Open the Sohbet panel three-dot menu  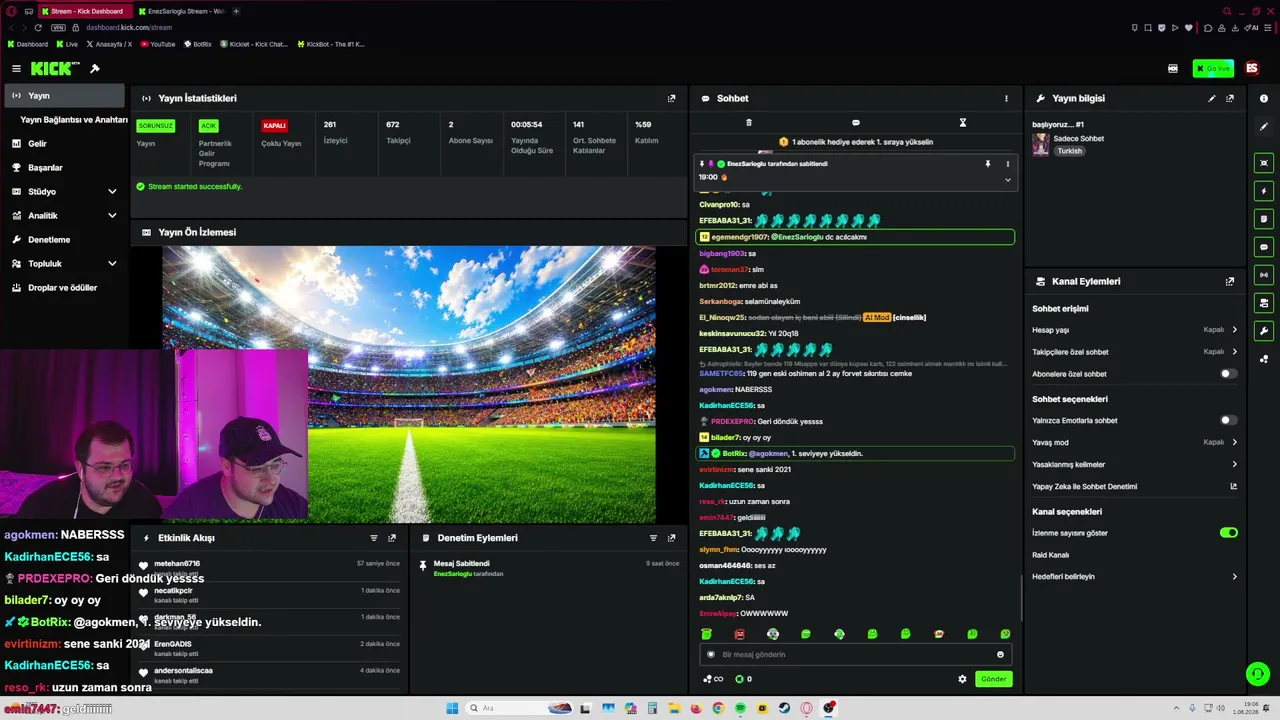click(1006, 98)
